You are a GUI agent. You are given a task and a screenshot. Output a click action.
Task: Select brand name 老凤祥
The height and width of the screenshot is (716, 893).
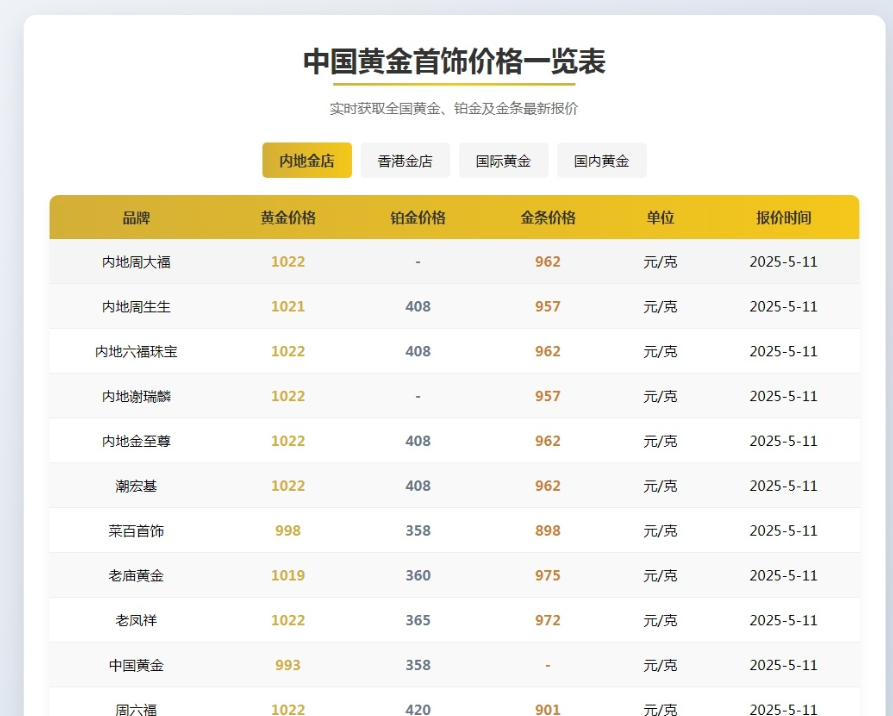[x=136, y=620]
